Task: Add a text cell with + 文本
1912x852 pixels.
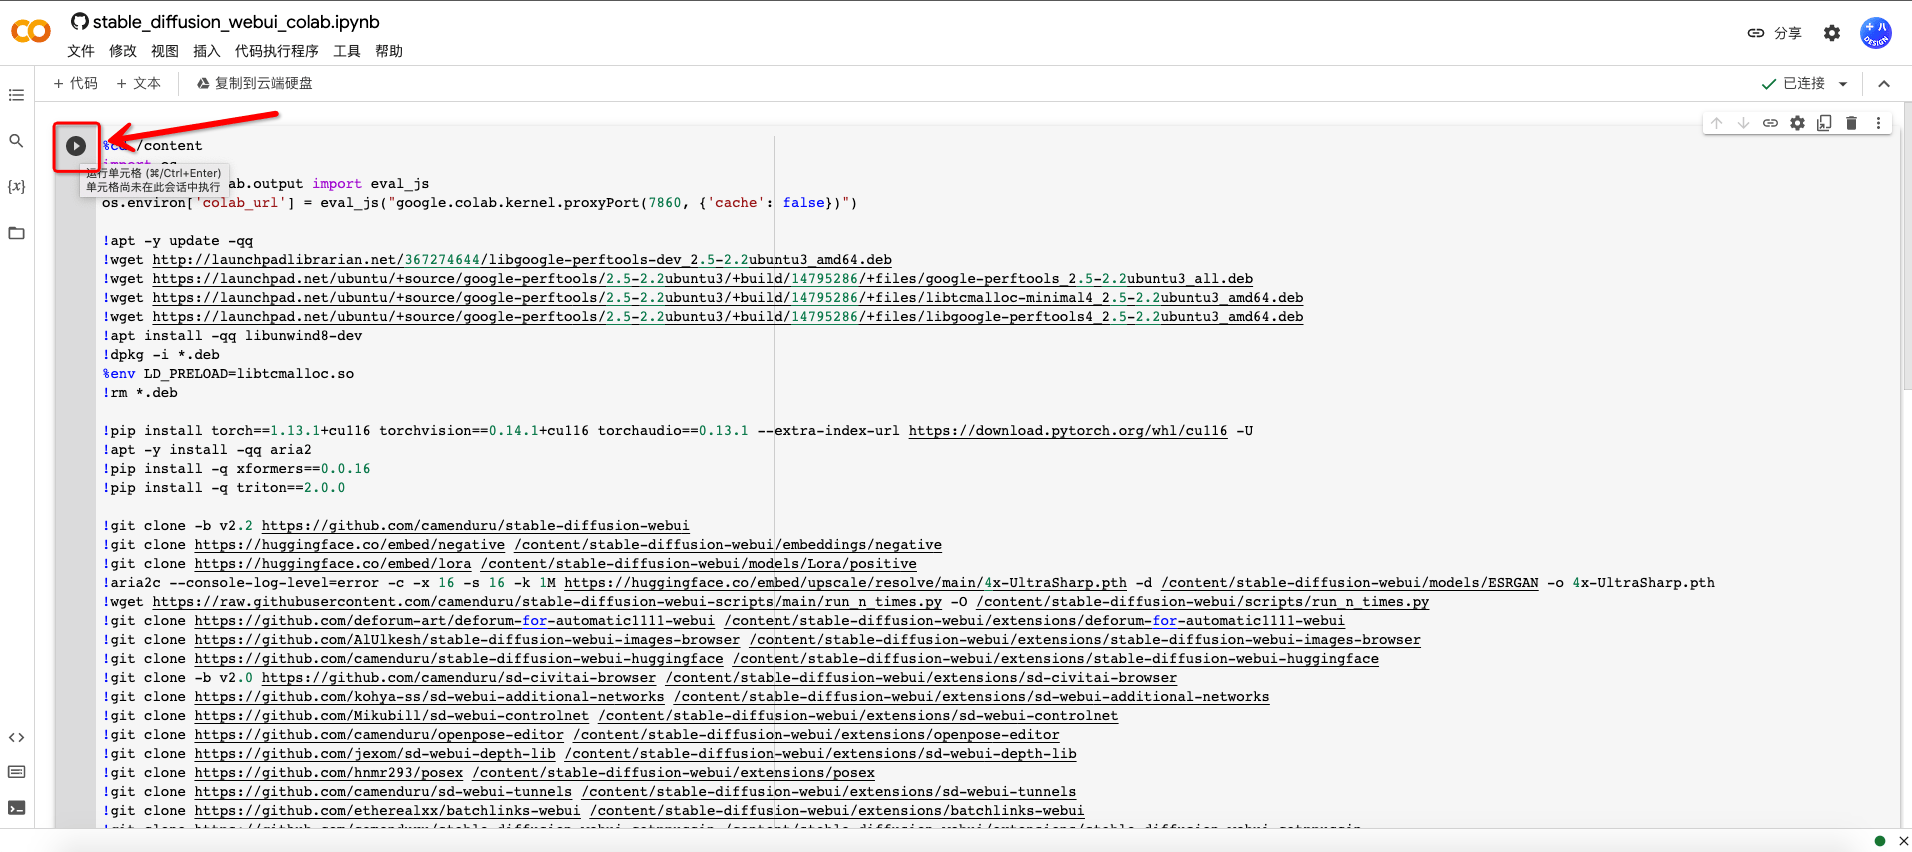Action: point(139,83)
